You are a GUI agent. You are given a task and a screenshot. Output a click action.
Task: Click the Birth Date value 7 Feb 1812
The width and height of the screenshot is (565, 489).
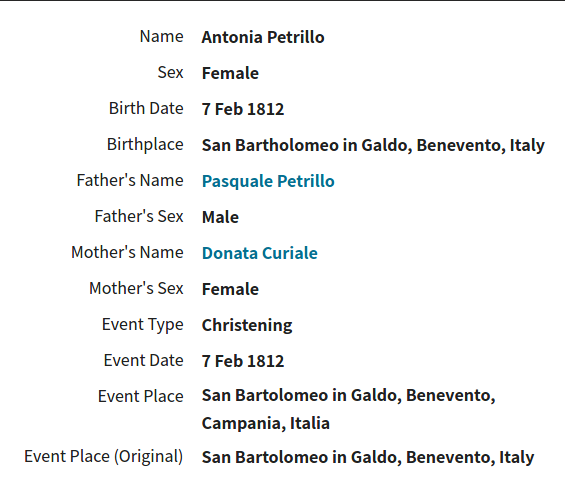coord(243,109)
